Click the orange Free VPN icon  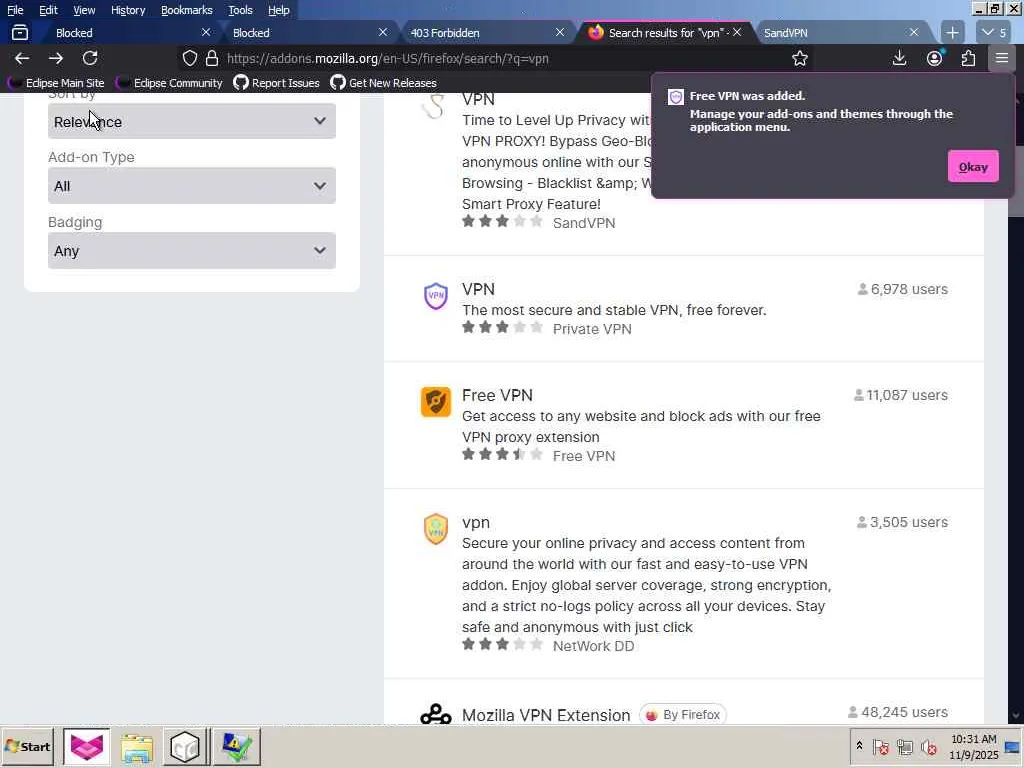436,402
